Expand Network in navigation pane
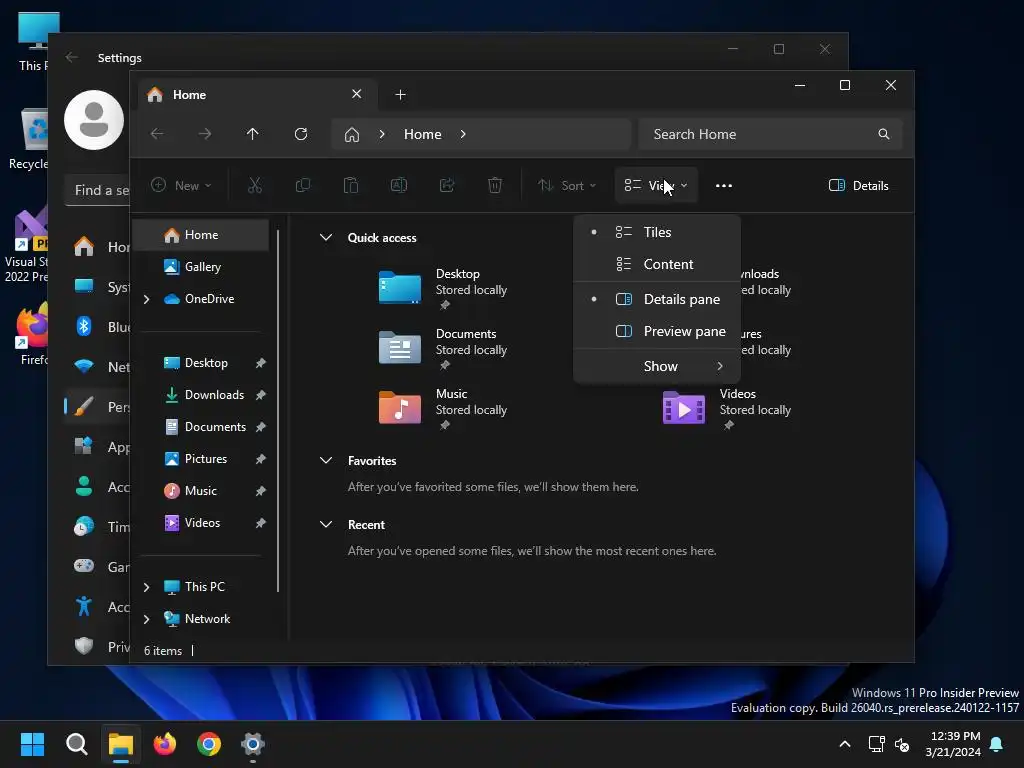The image size is (1024, 768). pyautogui.click(x=146, y=619)
